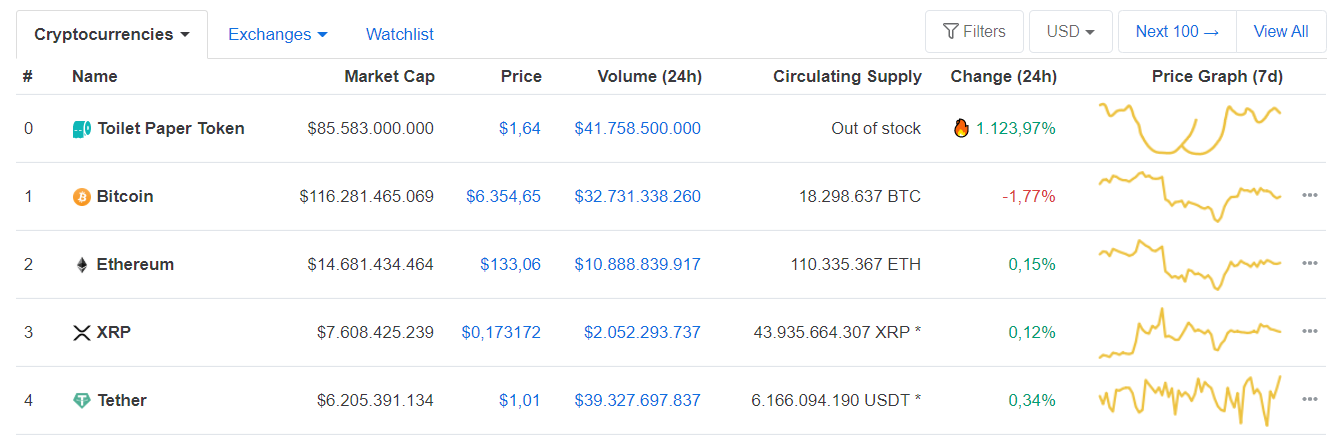Expand the Exchanges dropdown

pyautogui.click(x=277, y=35)
